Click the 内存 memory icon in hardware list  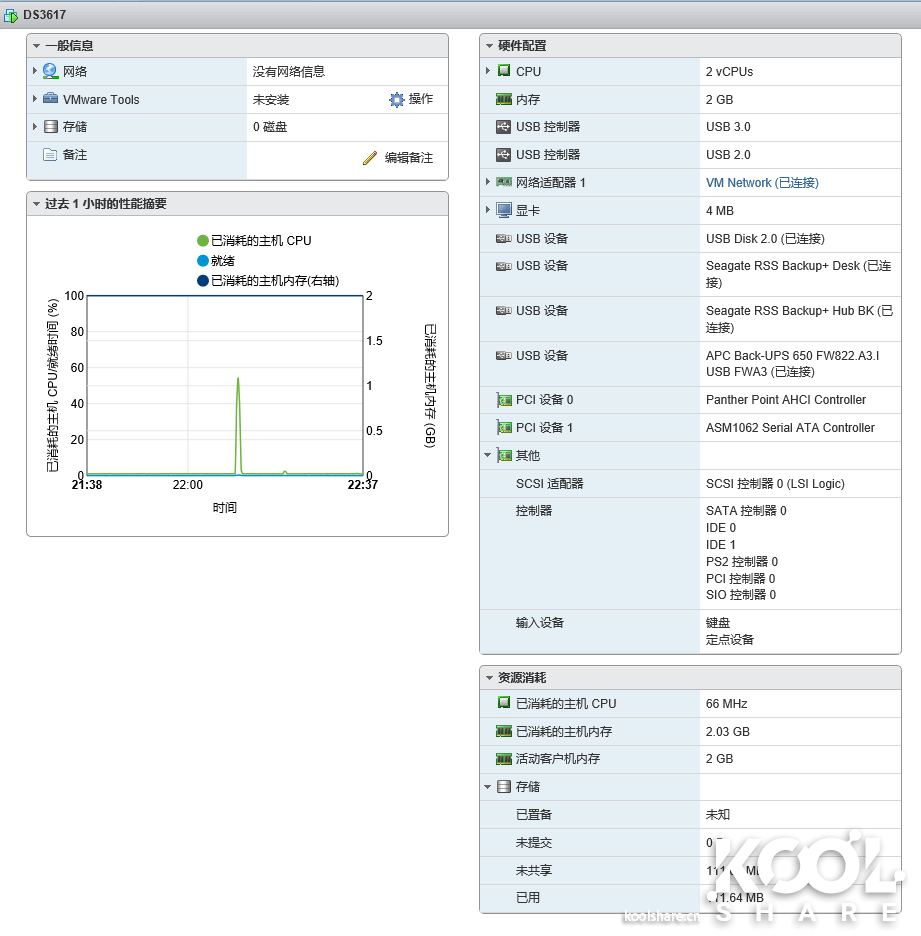(503, 100)
